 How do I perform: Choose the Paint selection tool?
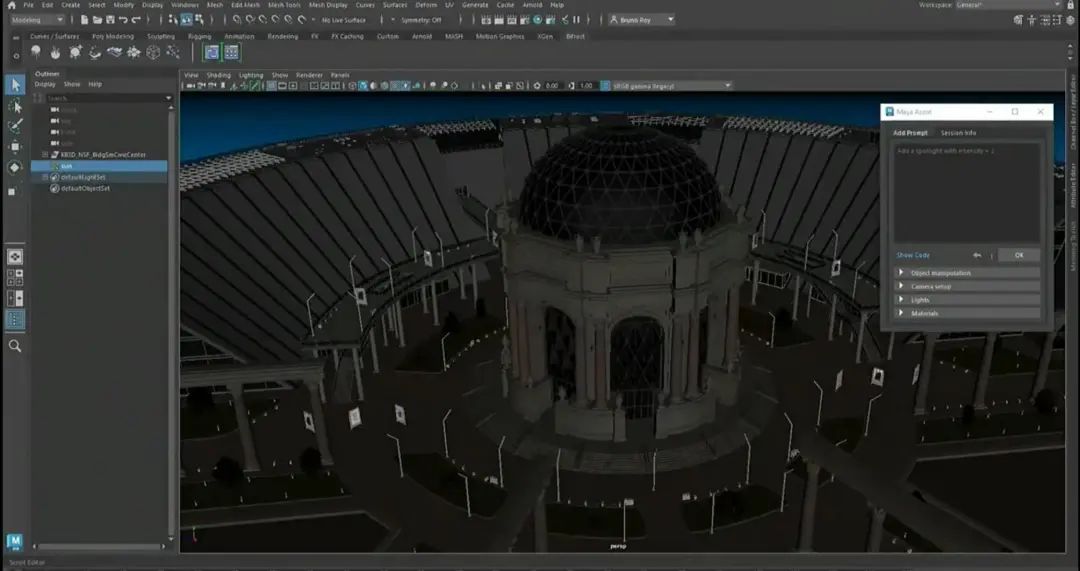[15, 126]
